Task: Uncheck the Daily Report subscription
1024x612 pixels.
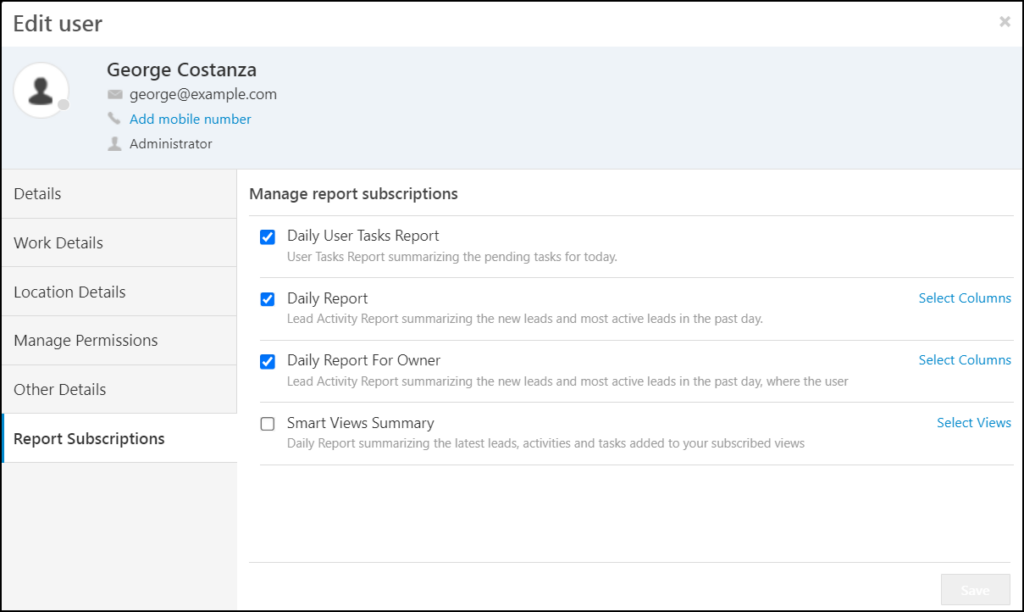Action: tap(267, 299)
